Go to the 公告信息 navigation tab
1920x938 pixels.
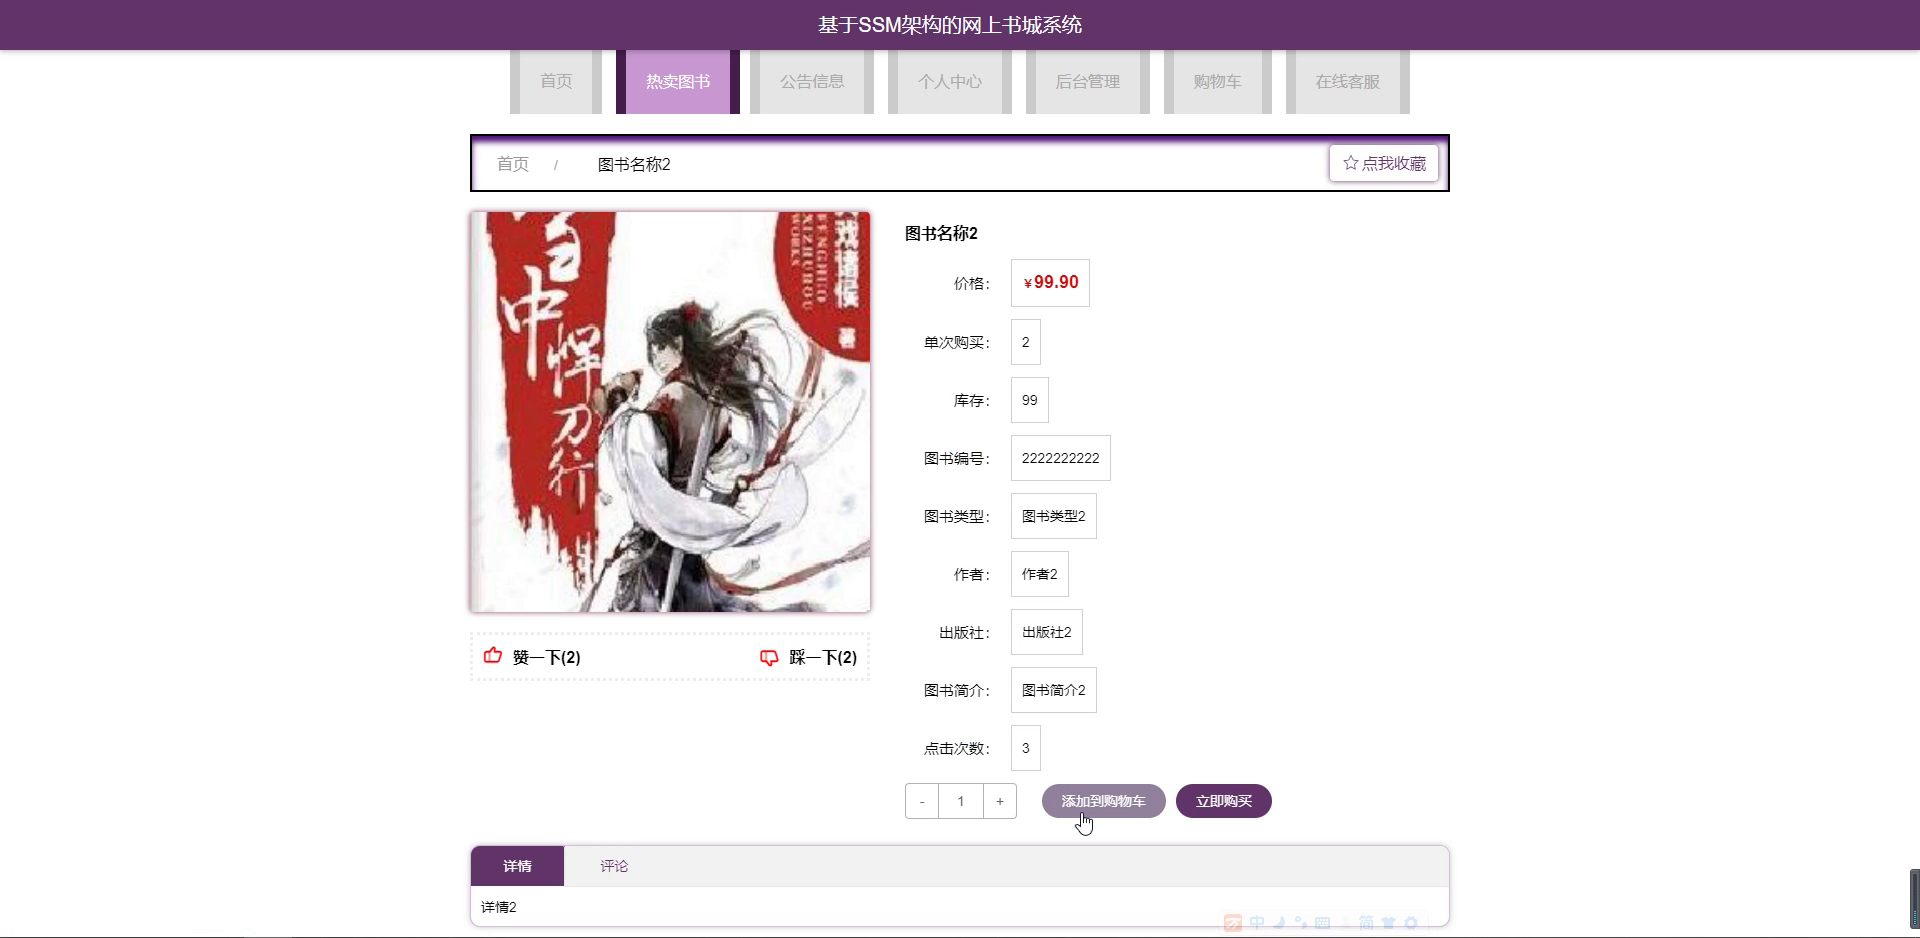pyautogui.click(x=812, y=82)
